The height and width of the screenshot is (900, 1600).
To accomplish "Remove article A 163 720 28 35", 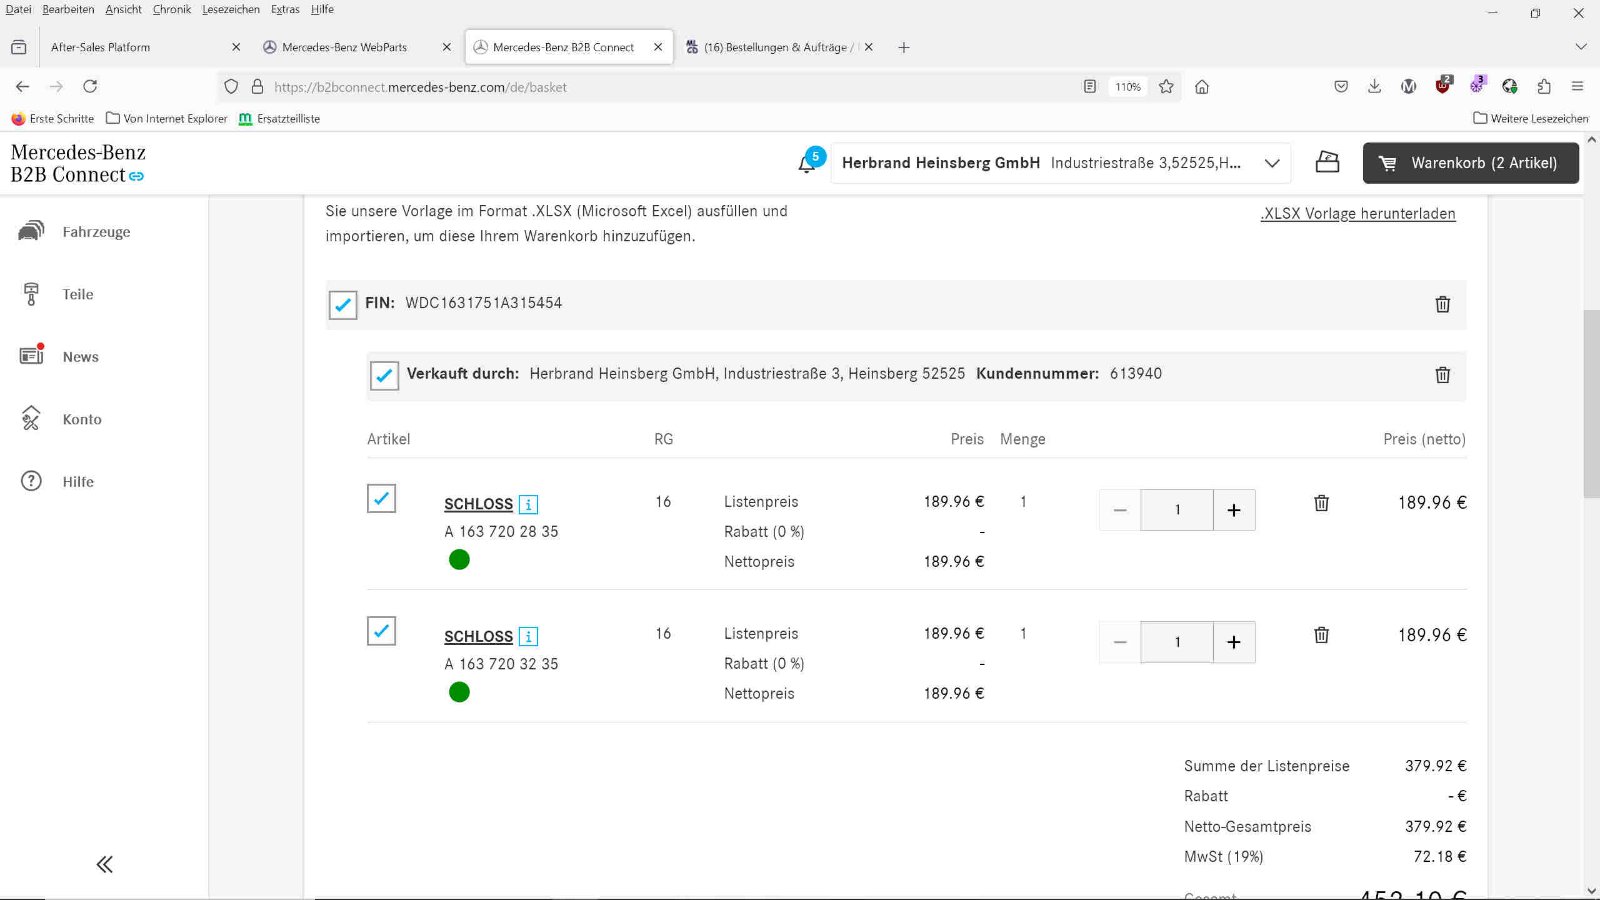I will (x=1321, y=503).
